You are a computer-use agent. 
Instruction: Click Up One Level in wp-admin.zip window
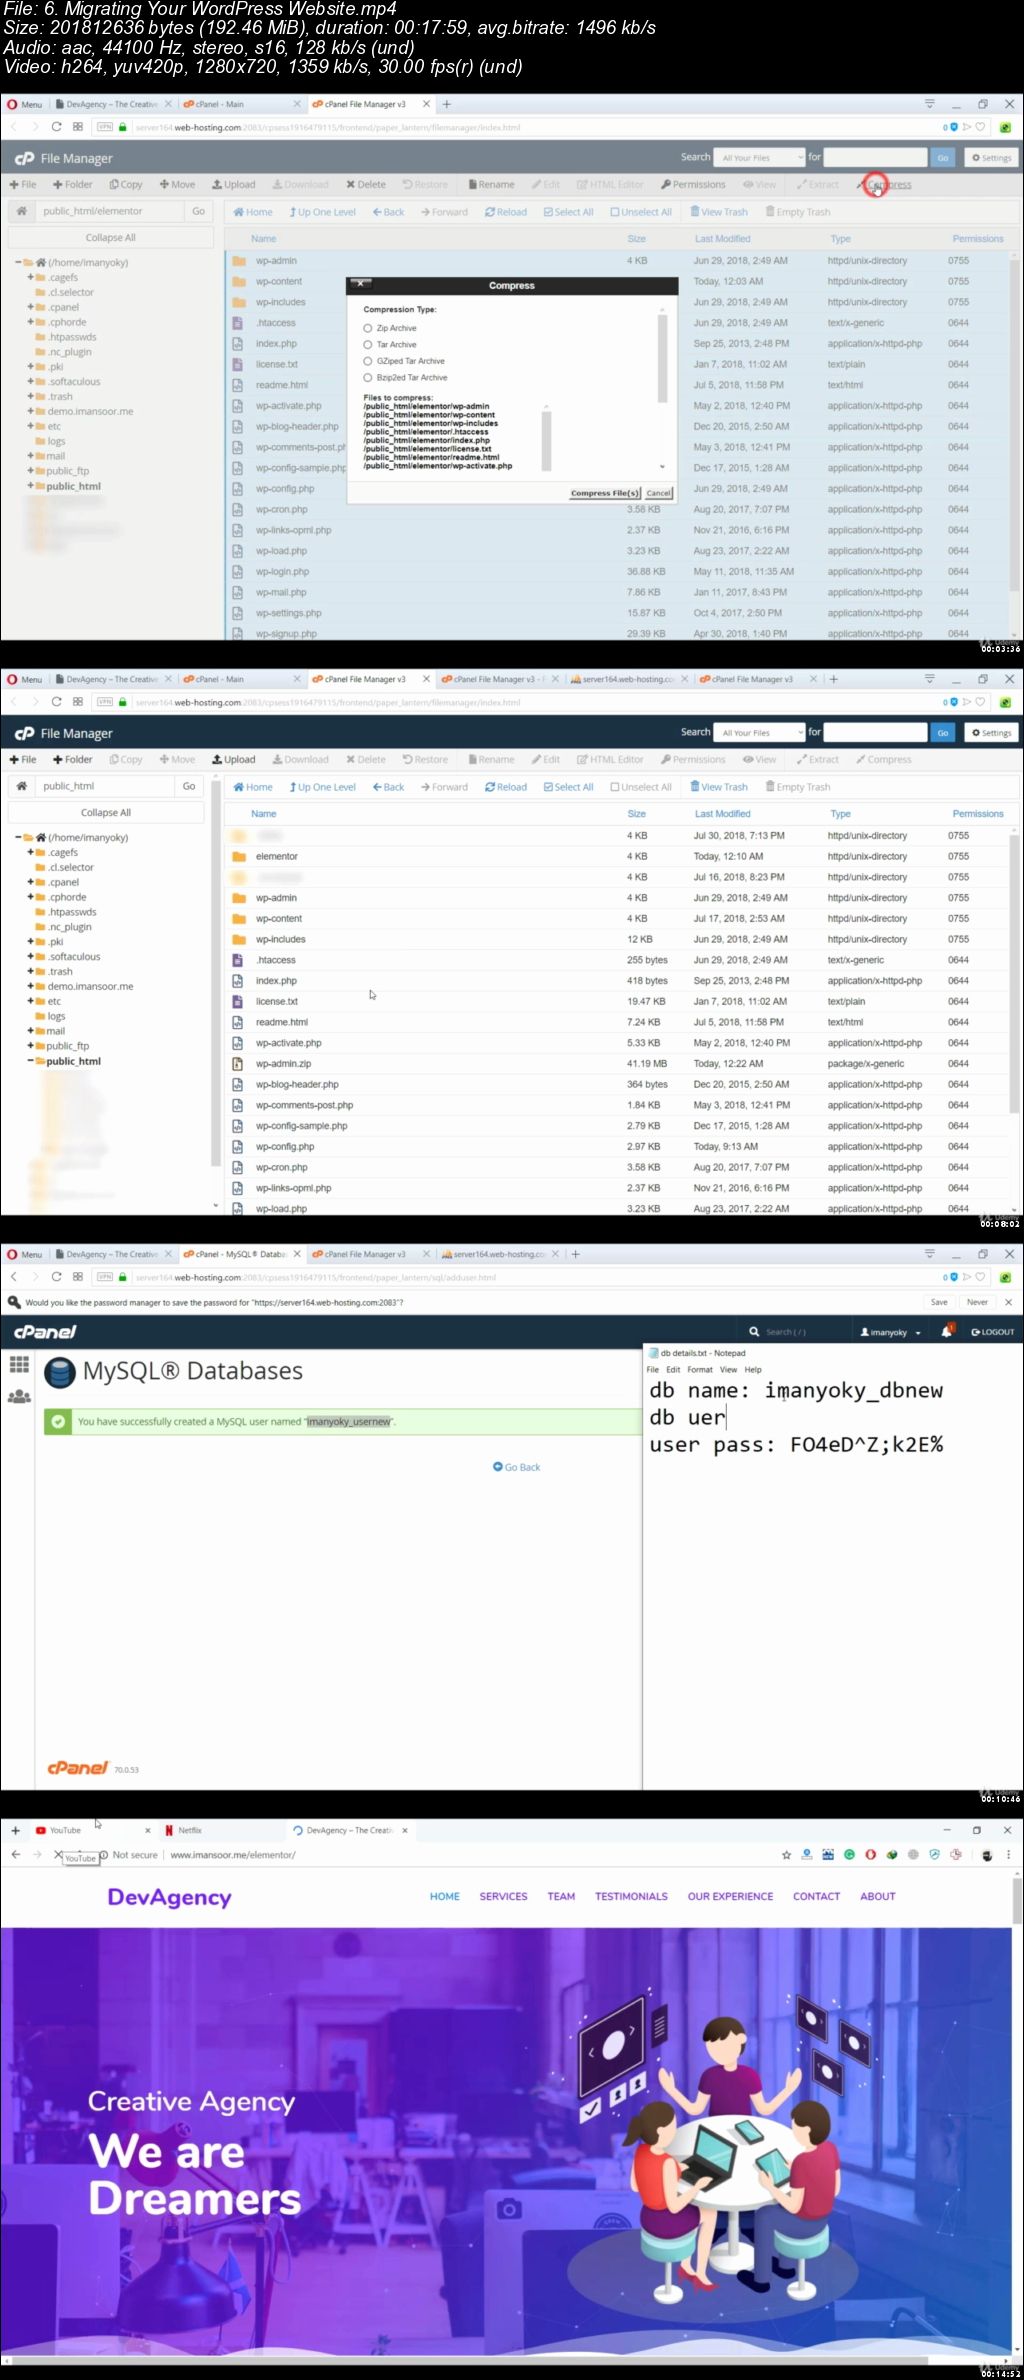[x=323, y=787]
